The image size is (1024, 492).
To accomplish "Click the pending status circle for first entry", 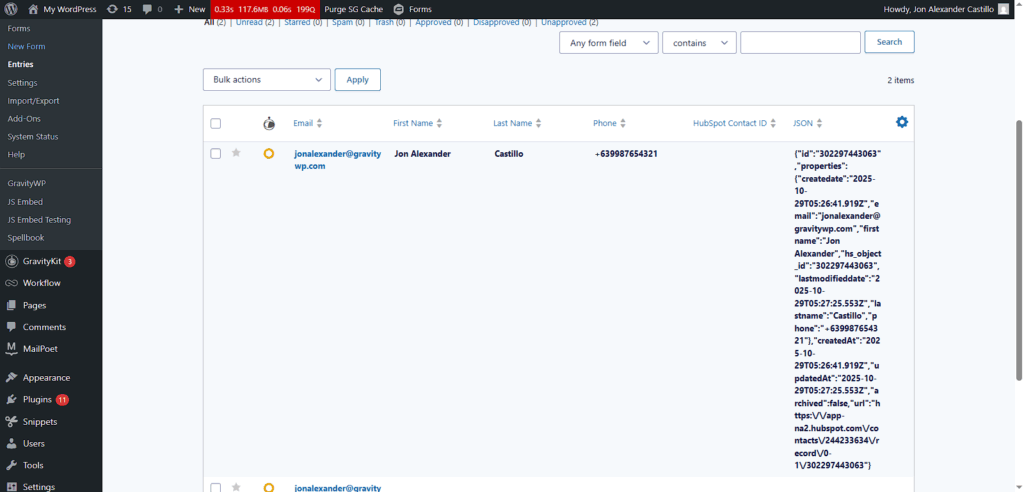I will coord(268,154).
